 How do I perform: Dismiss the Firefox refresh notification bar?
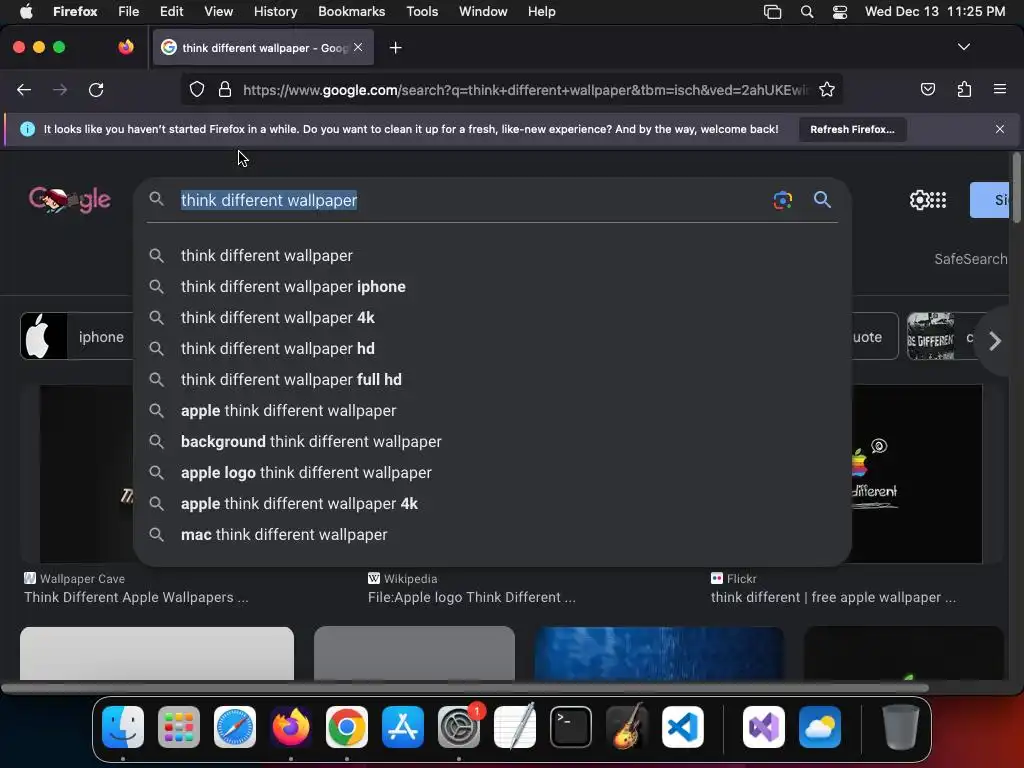point(999,129)
